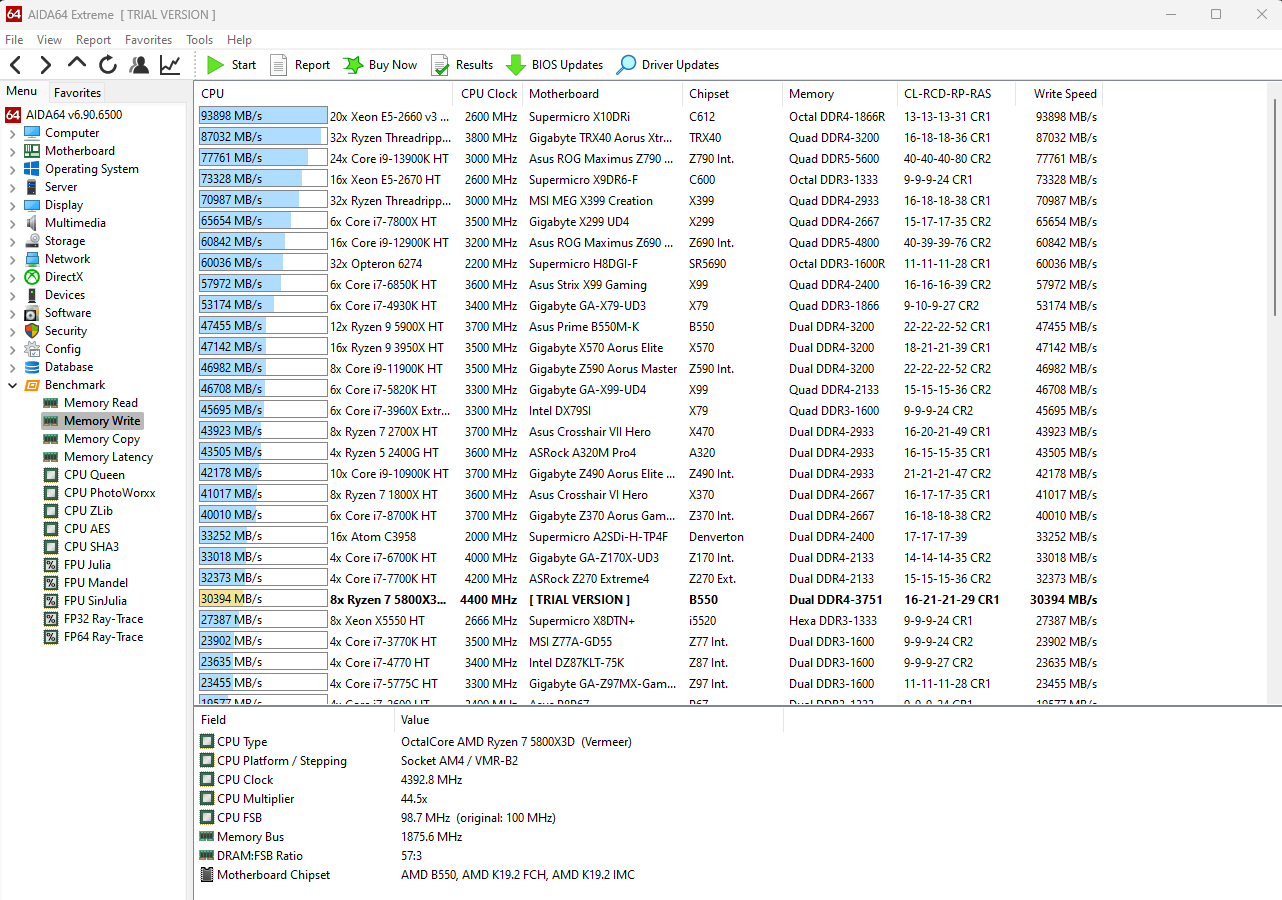Open the Report toolbar button
The image size is (1282, 900).
[x=299, y=65]
